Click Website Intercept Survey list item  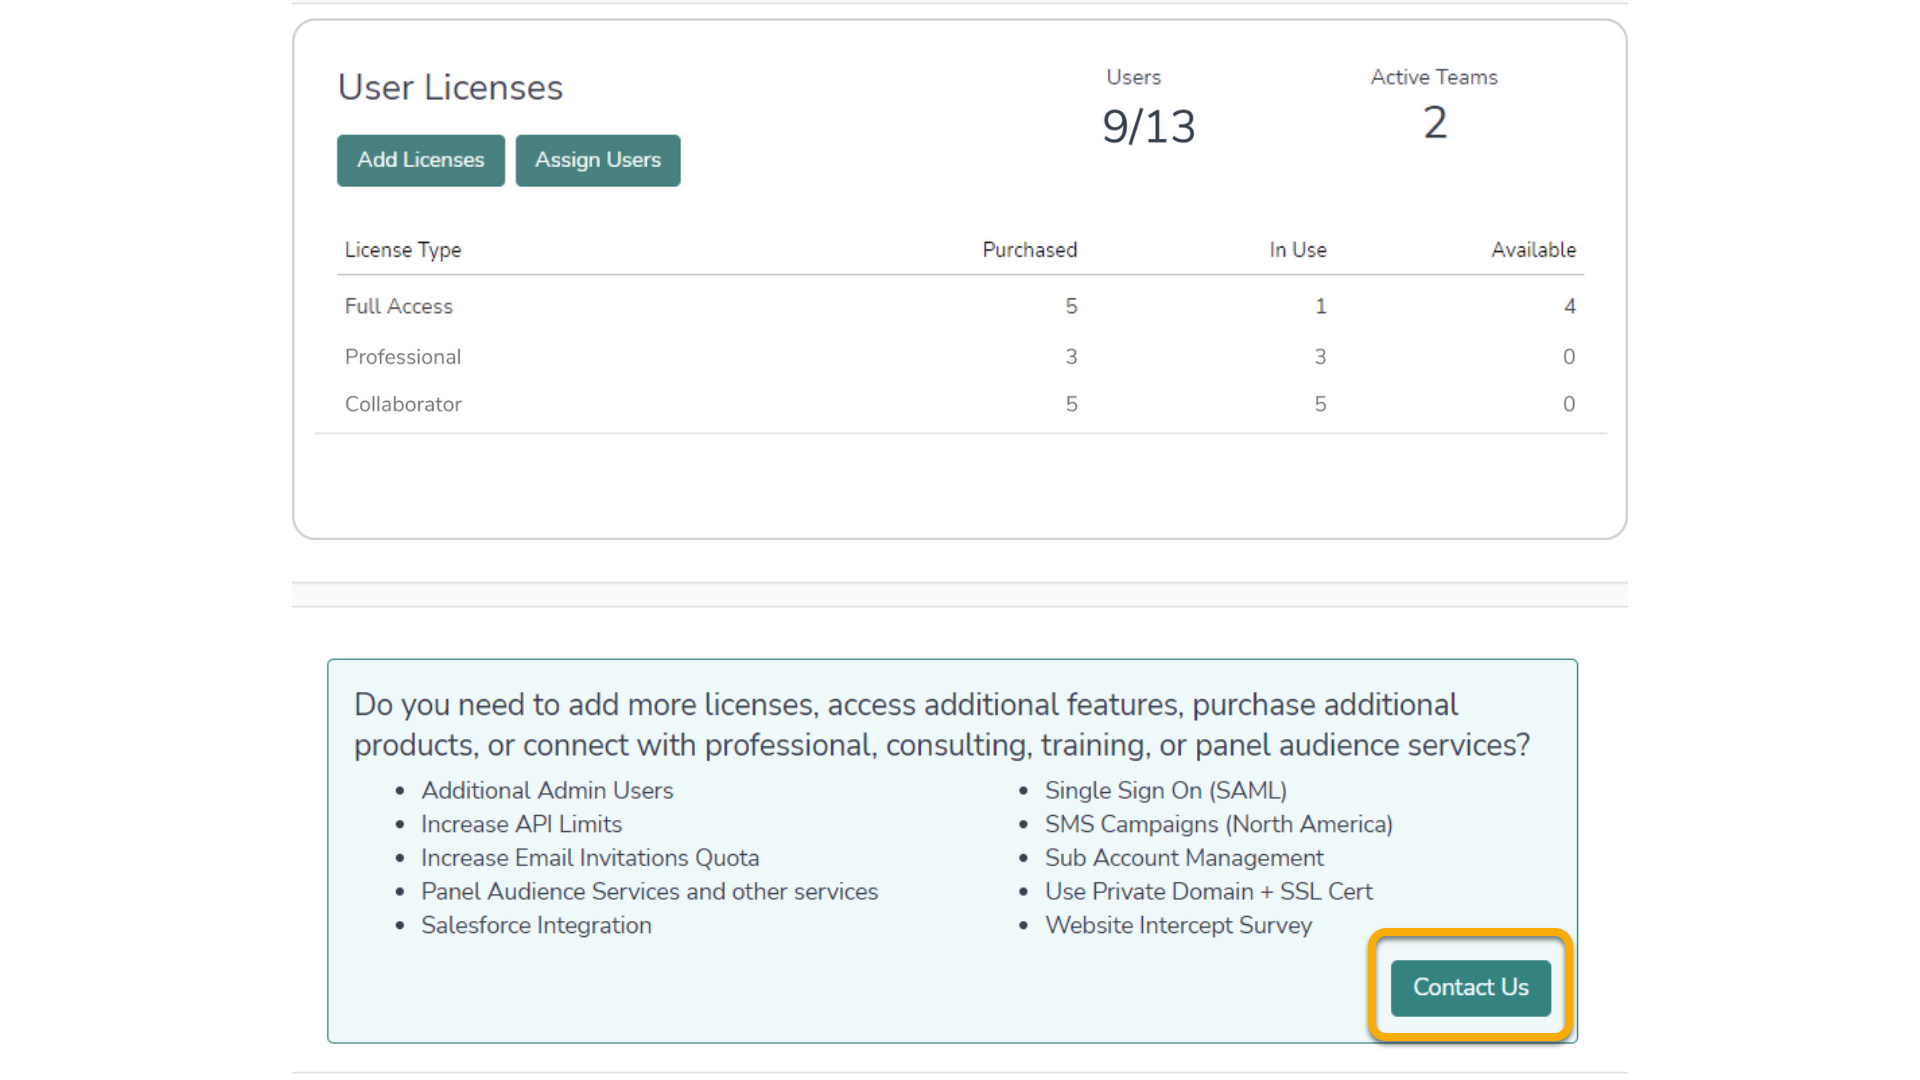[1178, 925]
